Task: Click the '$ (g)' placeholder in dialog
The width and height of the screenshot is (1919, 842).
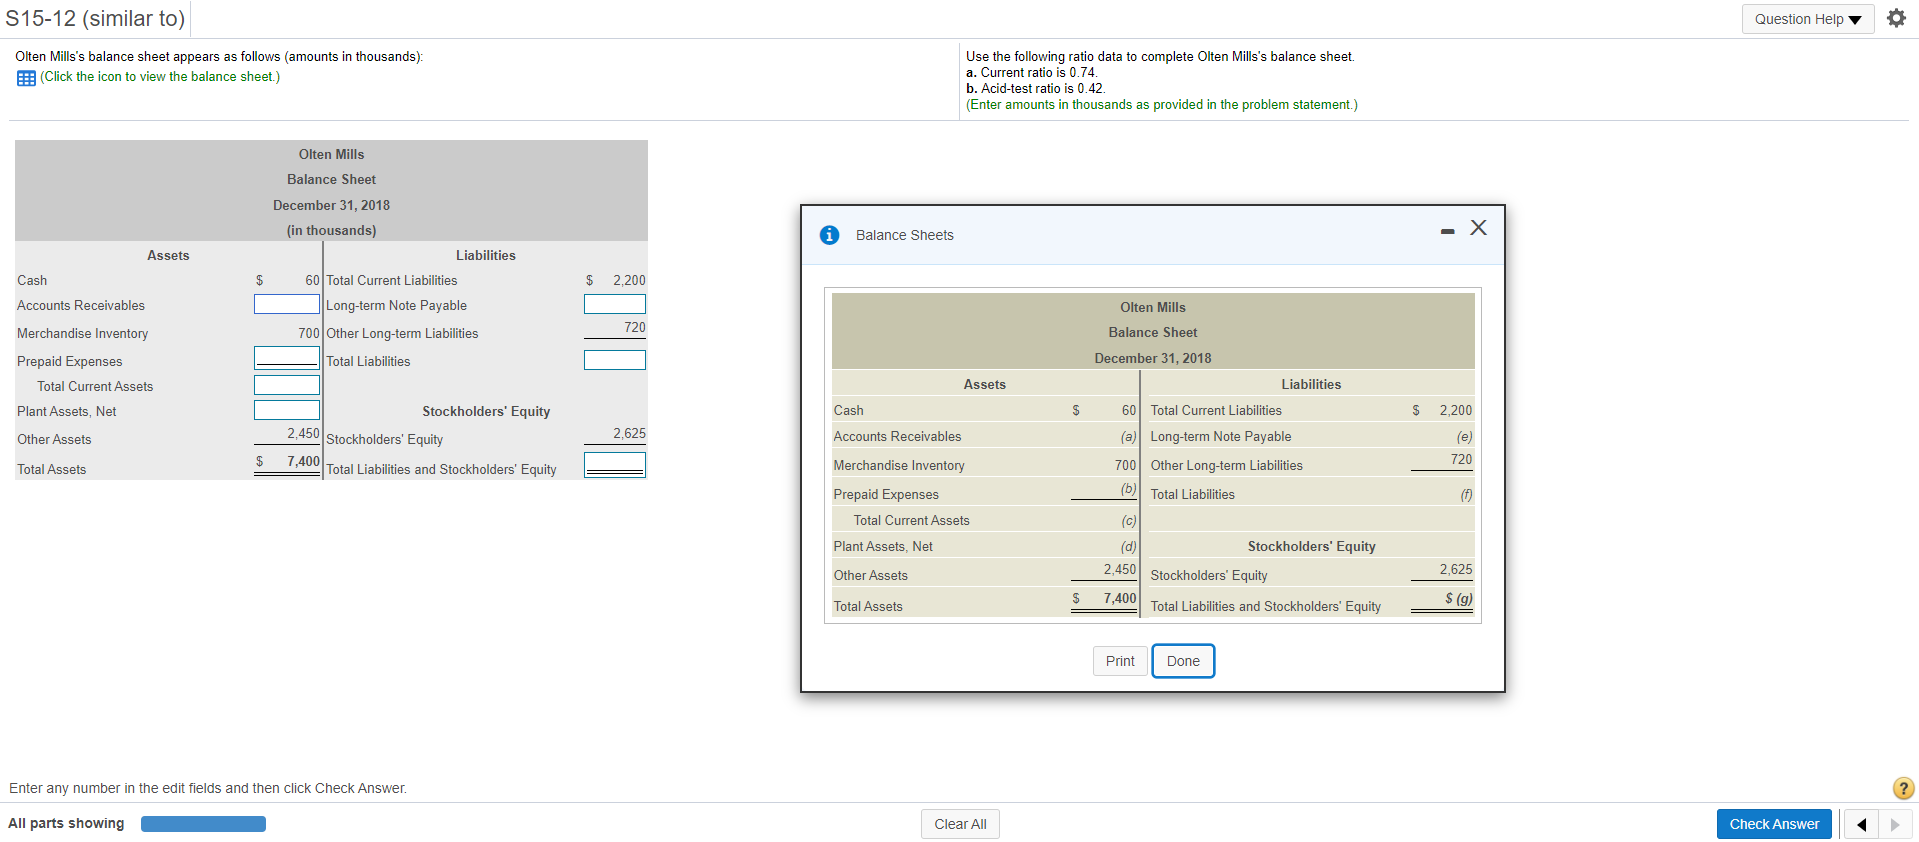Action: click(x=1458, y=599)
